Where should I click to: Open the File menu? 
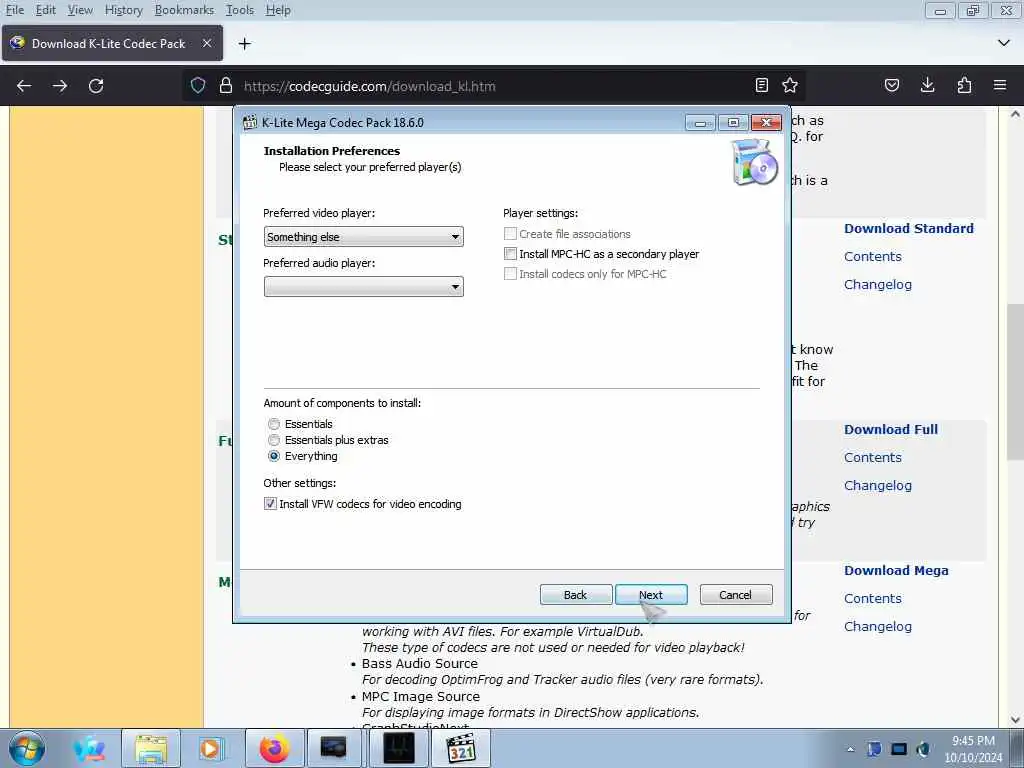tap(14, 10)
